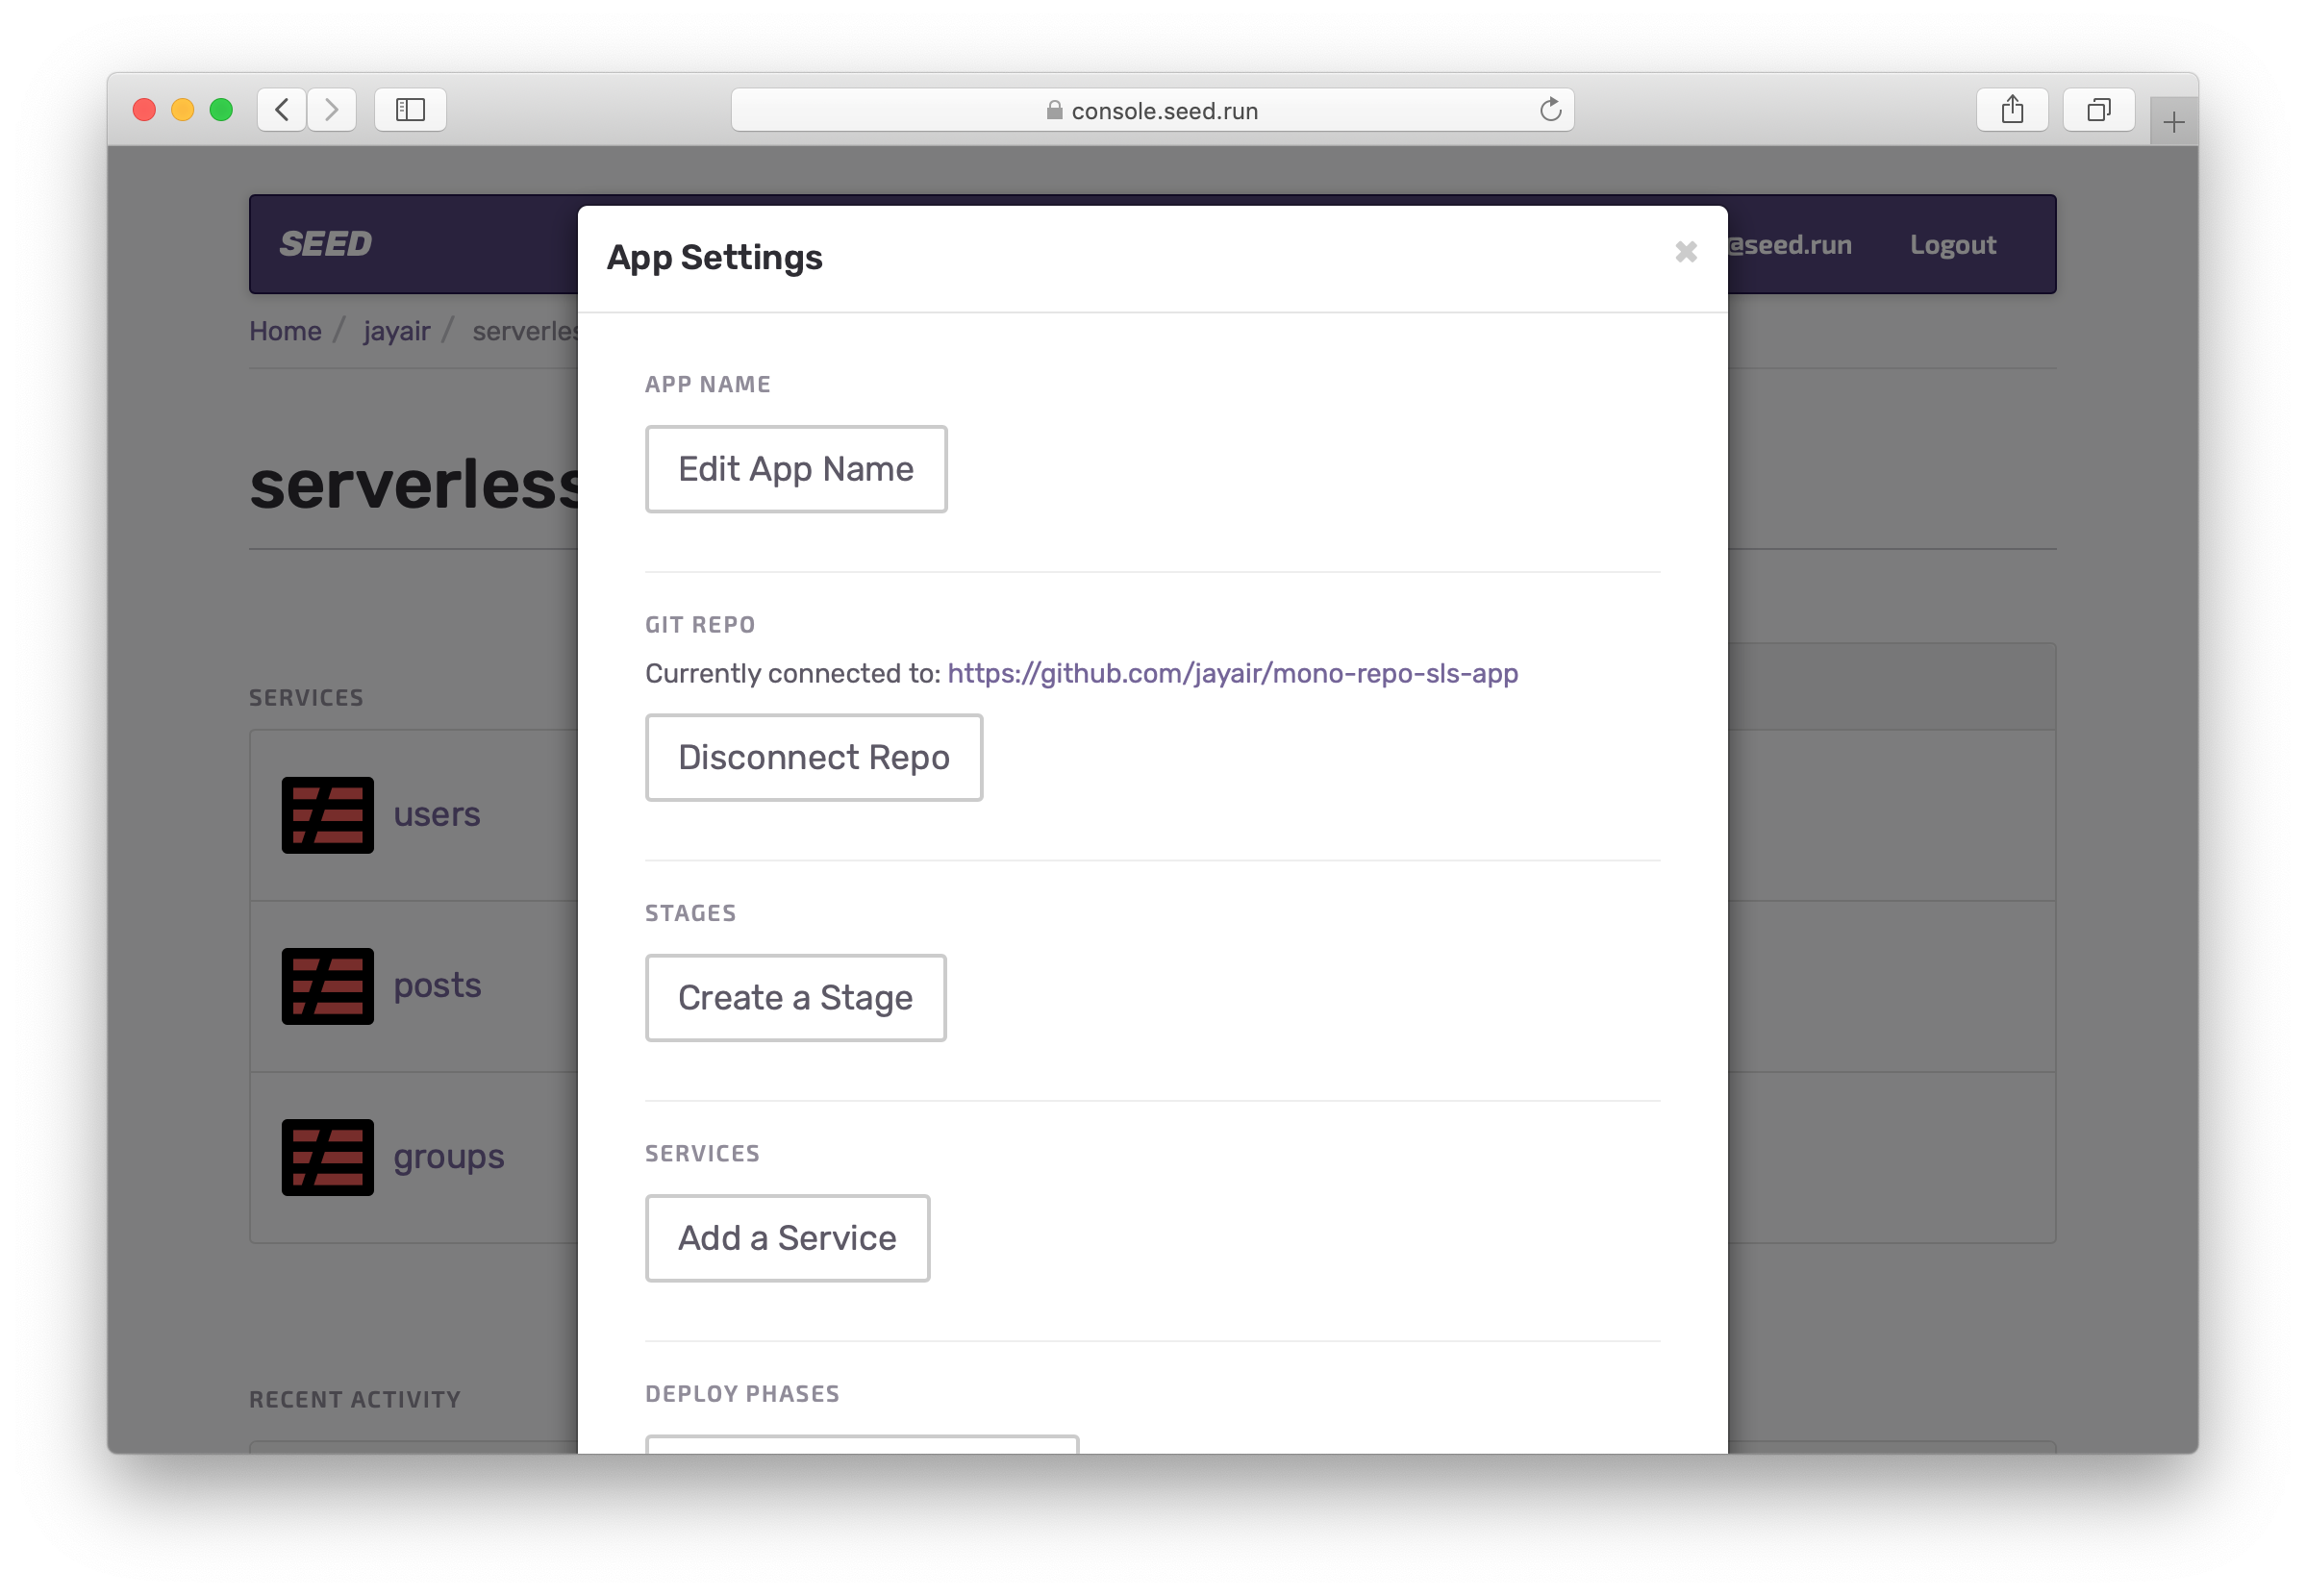This screenshot has width=2306, height=1596.
Task: Open a new tab with the plus icon
Action: point(2173,122)
